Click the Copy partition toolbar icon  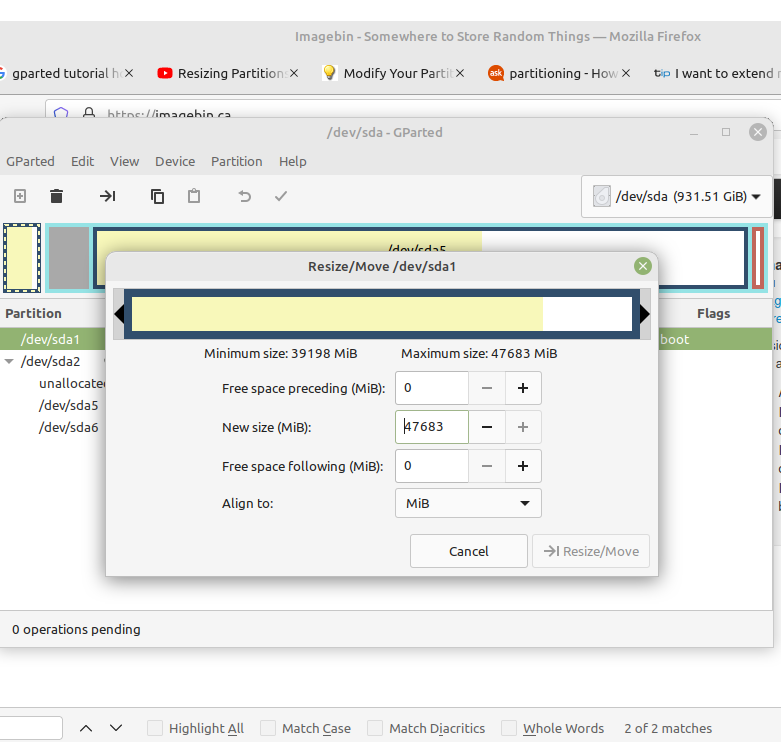coord(157,196)
